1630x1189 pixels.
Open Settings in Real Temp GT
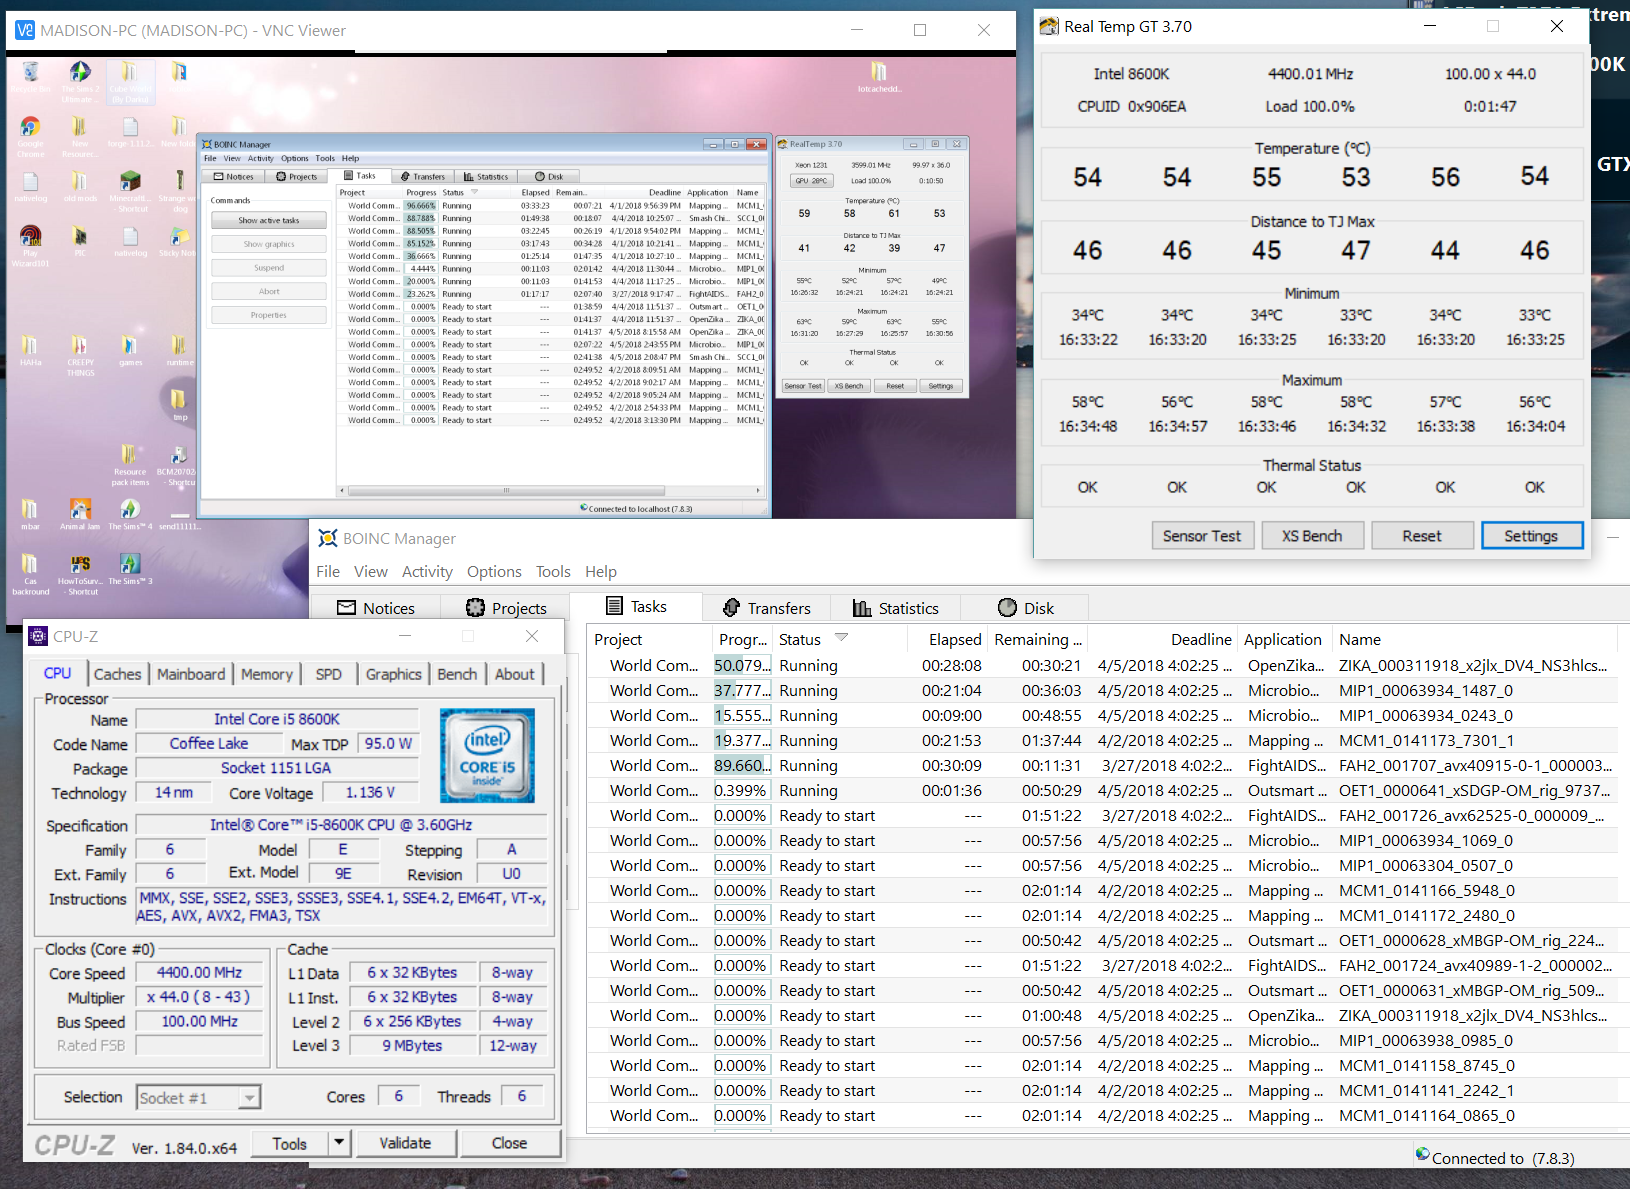point(1531,535)
